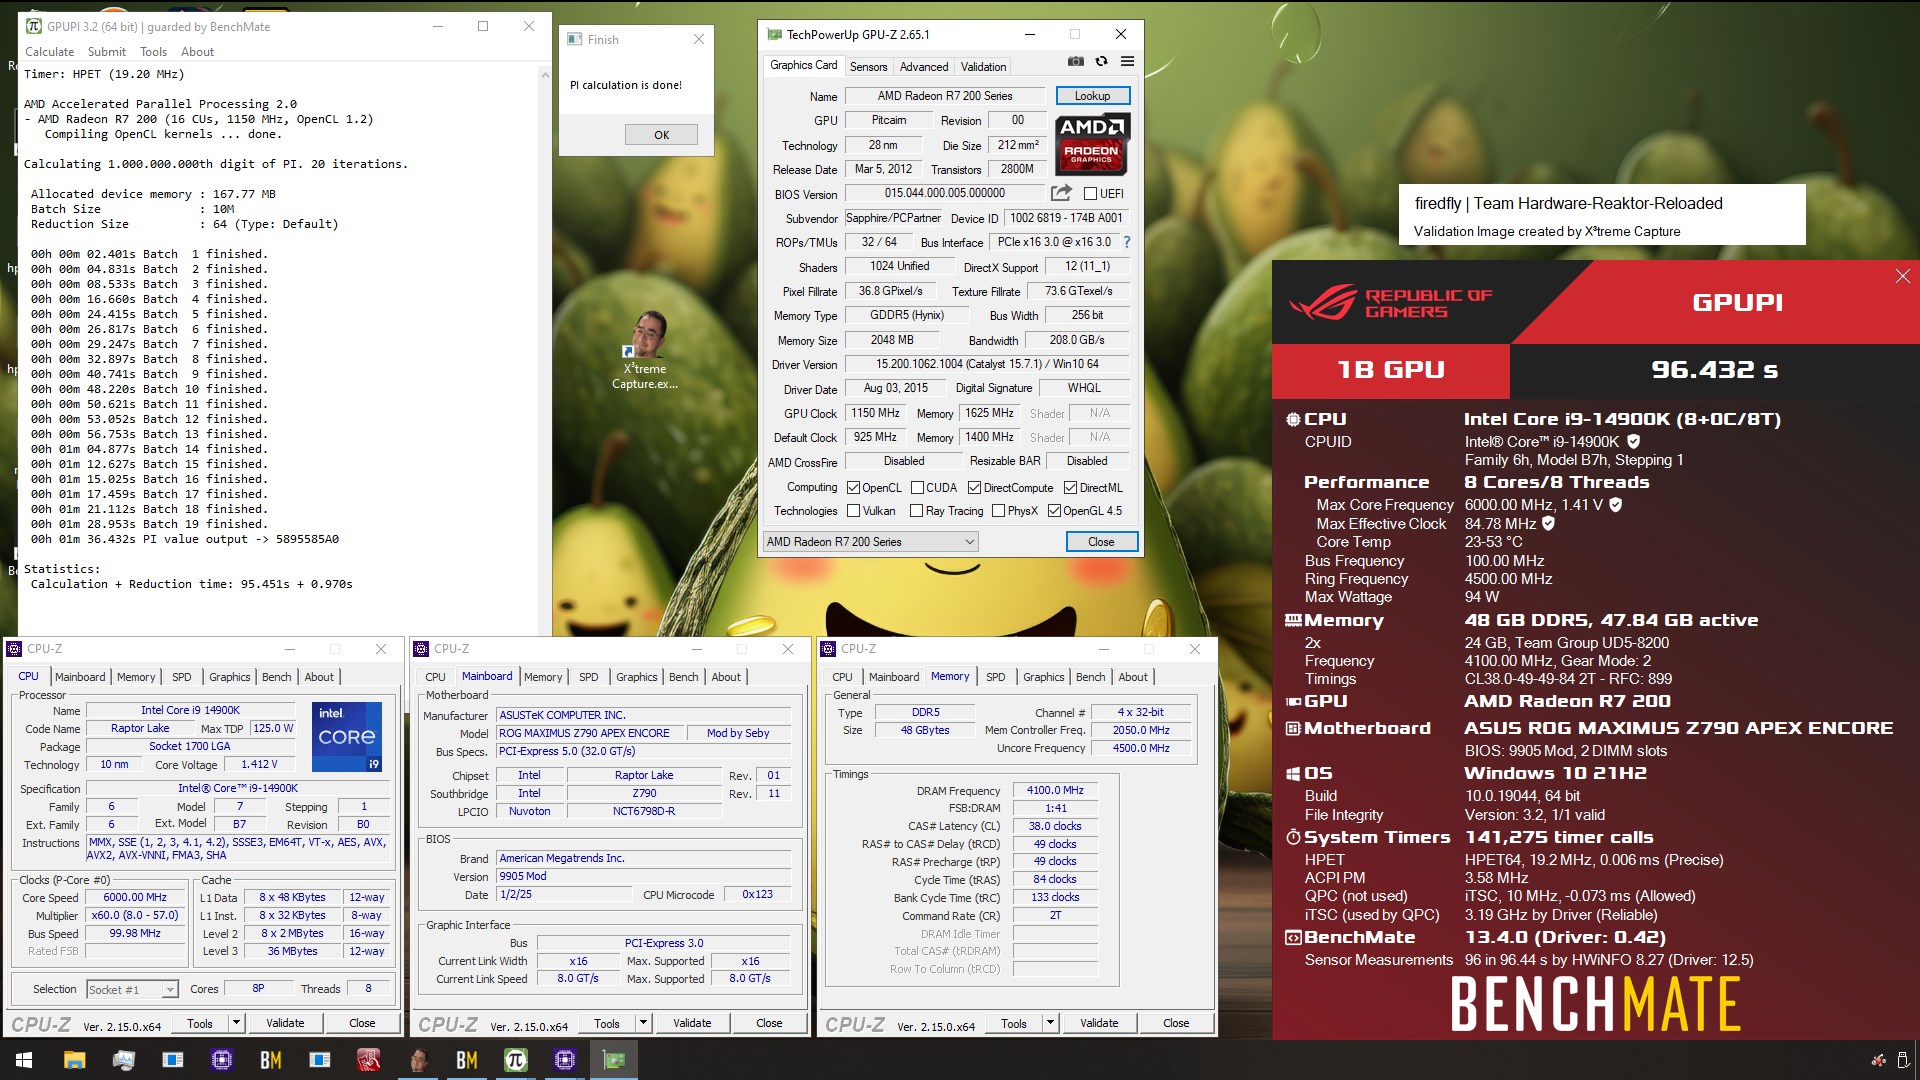Click the CPU-Z taskbar icon next to the GPU-Z icon

click(565, 1060)
